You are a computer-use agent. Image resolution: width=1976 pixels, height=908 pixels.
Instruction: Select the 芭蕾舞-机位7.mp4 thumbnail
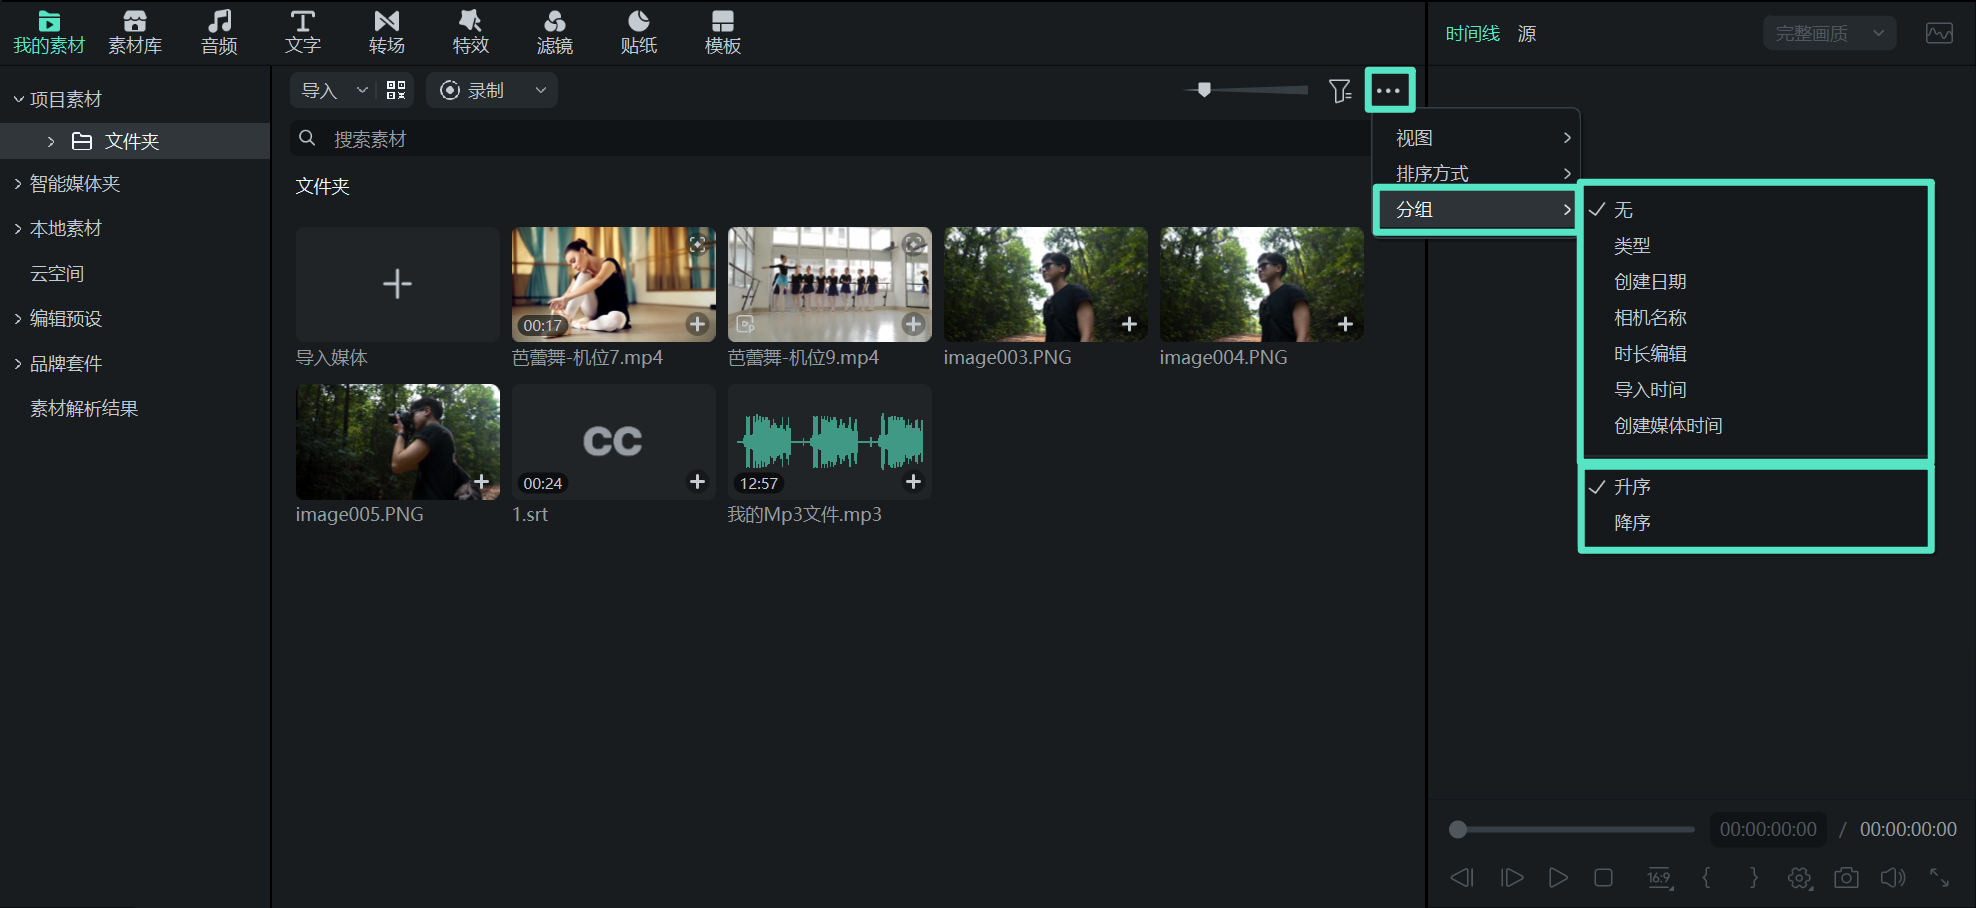tap(614, 284)
